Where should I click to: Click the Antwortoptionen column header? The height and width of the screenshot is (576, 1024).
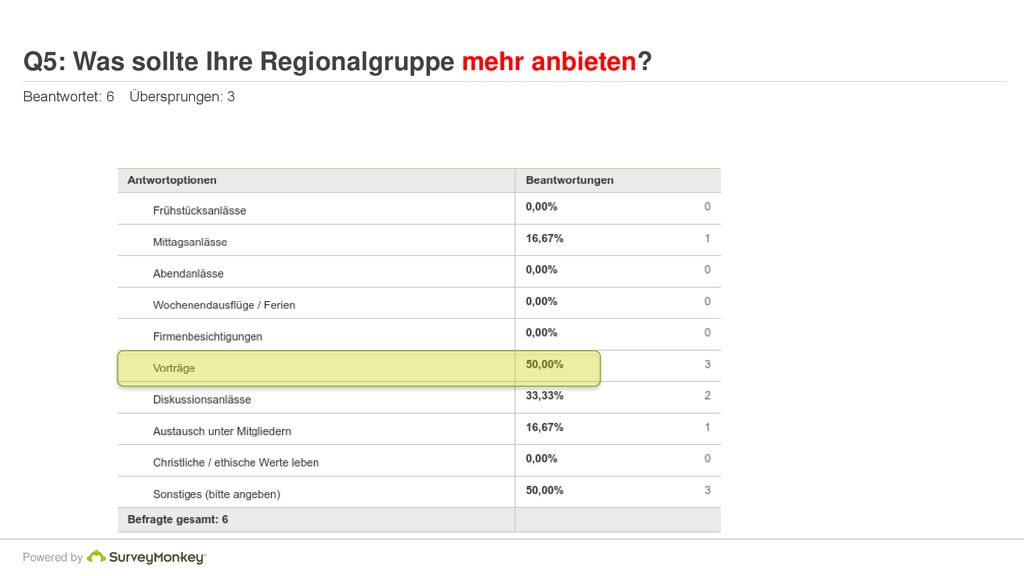pyautogui.click(x=172, y=180)
